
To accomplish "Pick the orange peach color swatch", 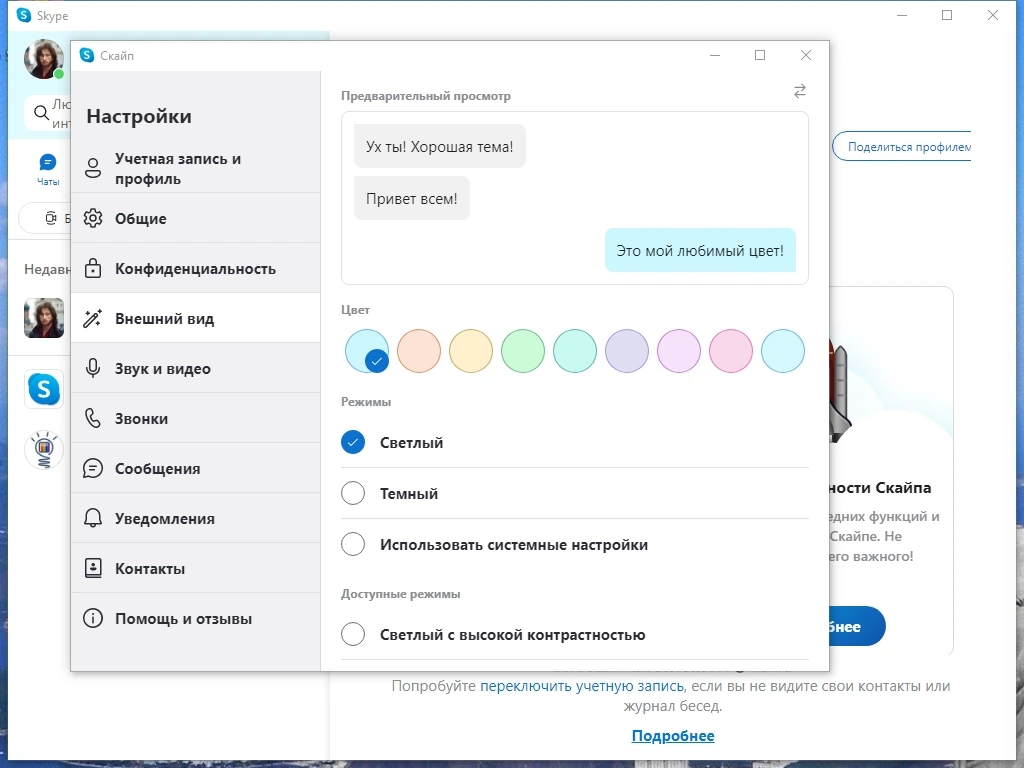I will [x=419, y=351].
